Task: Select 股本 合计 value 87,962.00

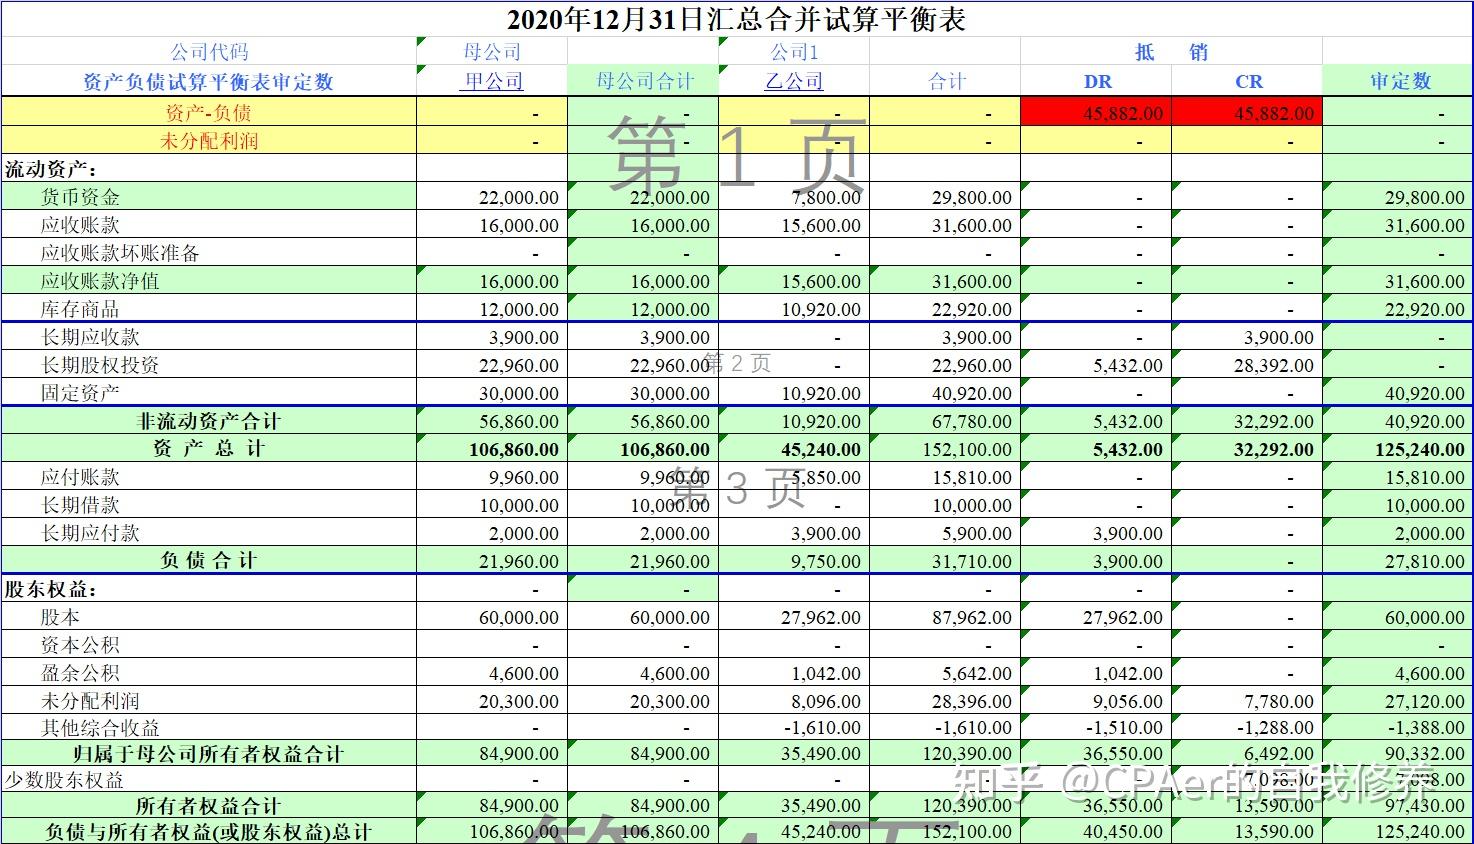Action: [x=971, y=618]
